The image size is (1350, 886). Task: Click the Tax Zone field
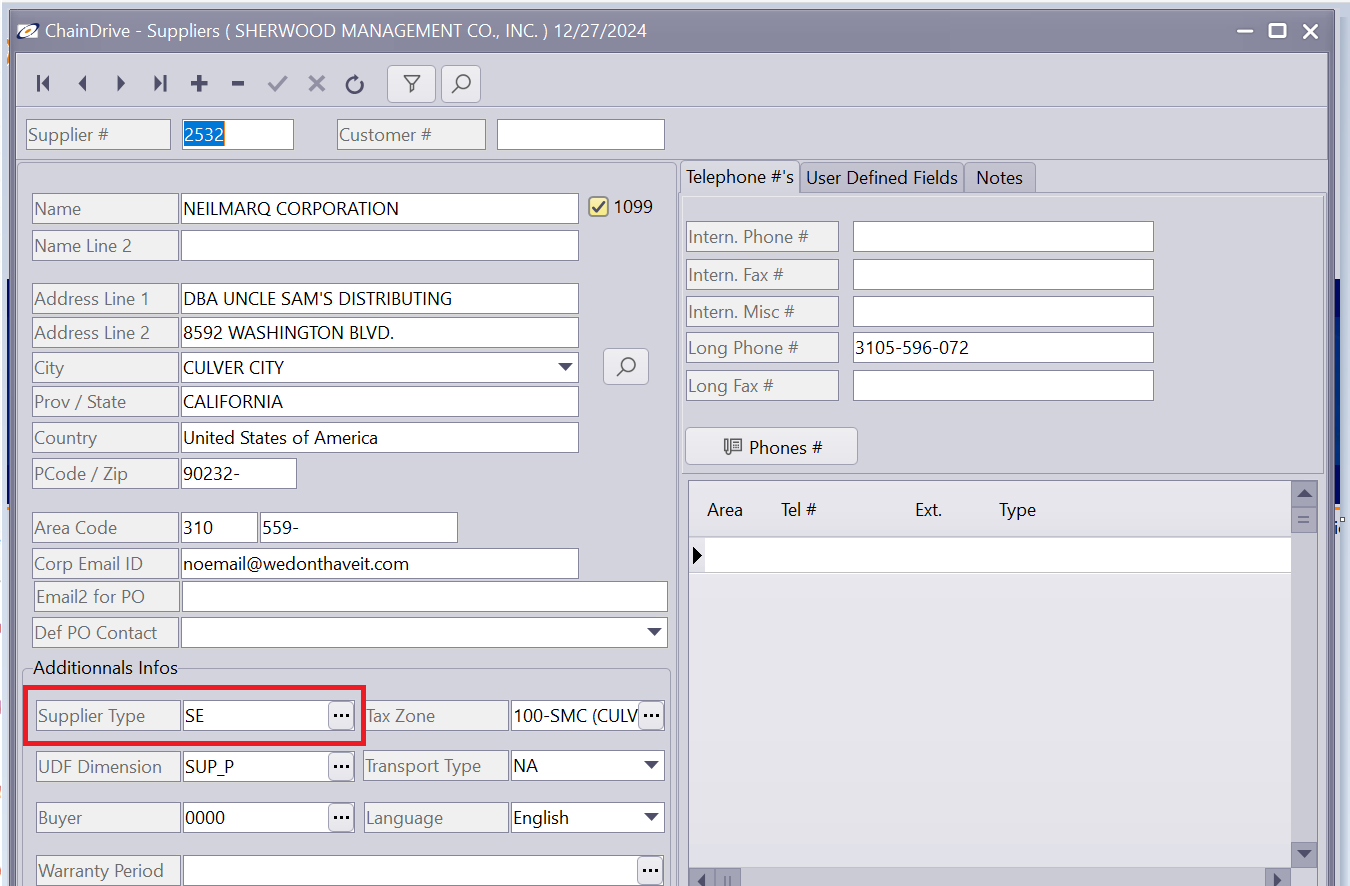coord(575,716)
